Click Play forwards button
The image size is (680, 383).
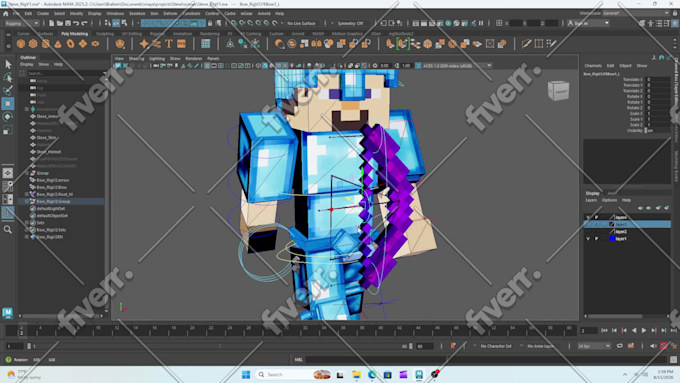point(644,331)
